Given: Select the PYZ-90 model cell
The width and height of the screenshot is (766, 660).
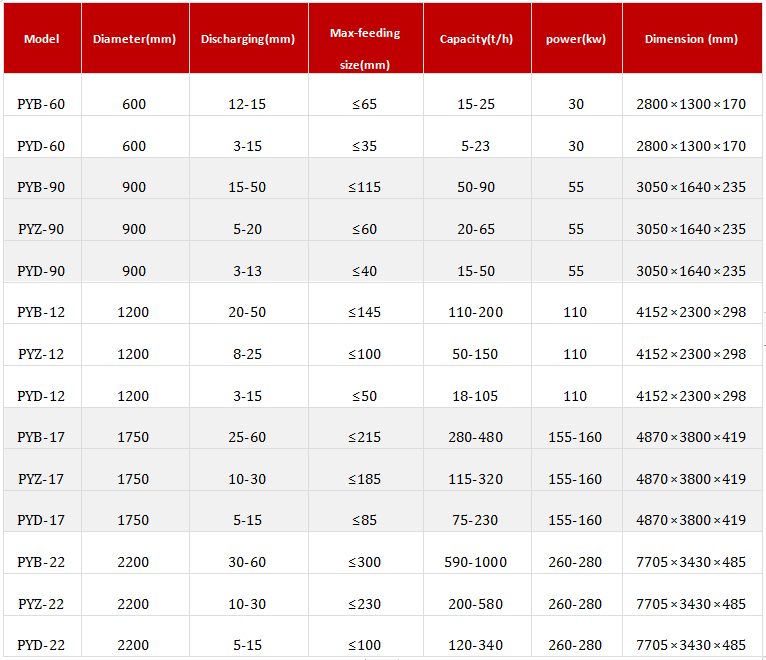Looking at the screenshot, I should coord(41,229).
